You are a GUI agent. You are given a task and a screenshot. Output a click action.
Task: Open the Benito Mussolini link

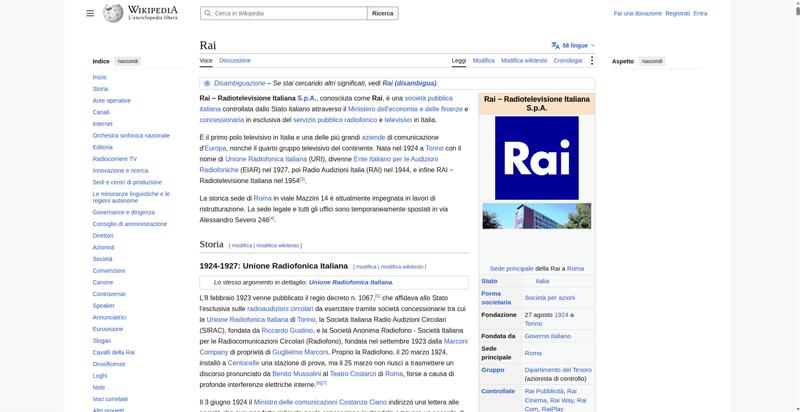tap(296, 374)
